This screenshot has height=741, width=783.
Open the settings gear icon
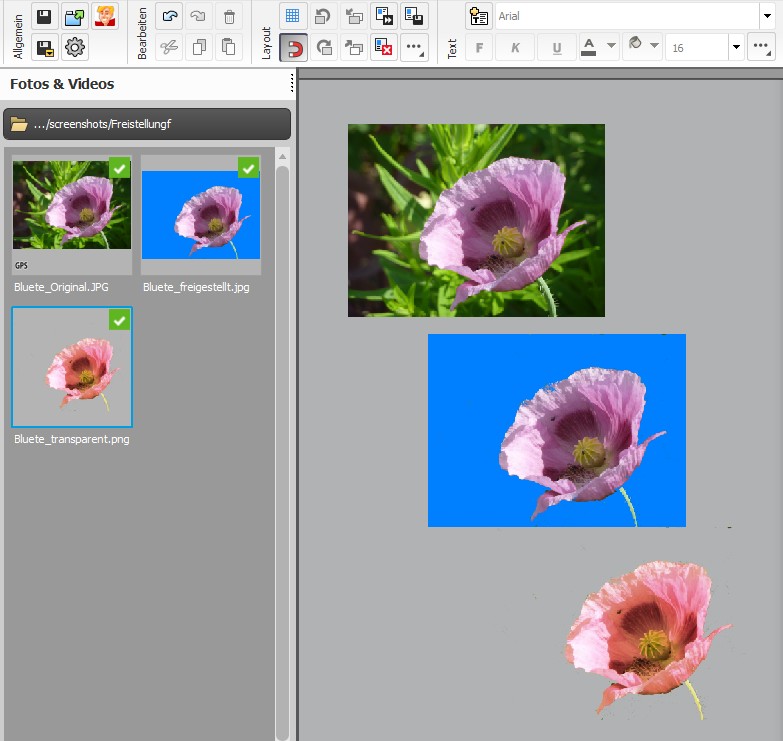click(75, 47)
